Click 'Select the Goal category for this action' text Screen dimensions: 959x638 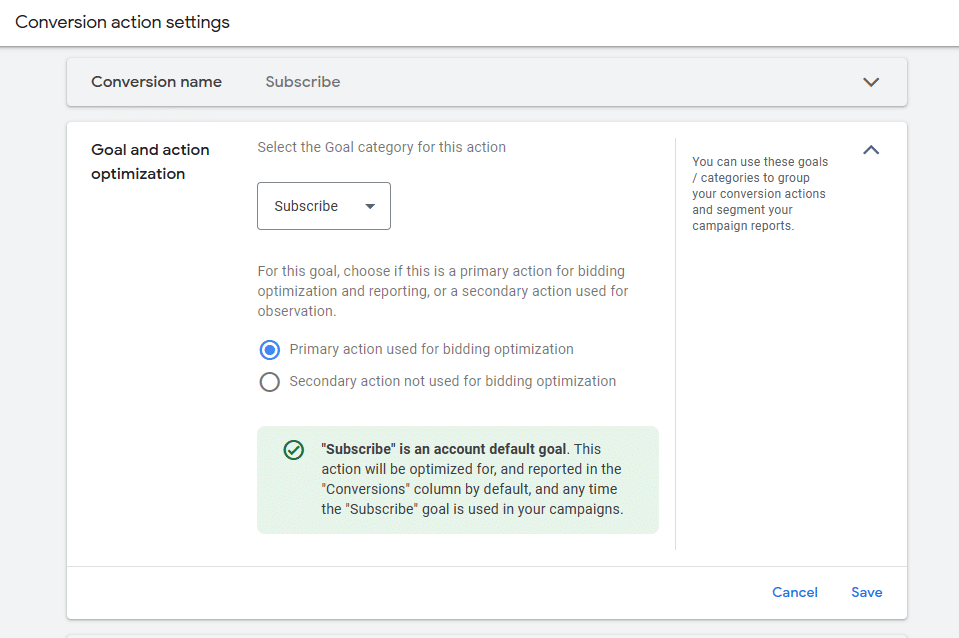[x=381, y=147]
